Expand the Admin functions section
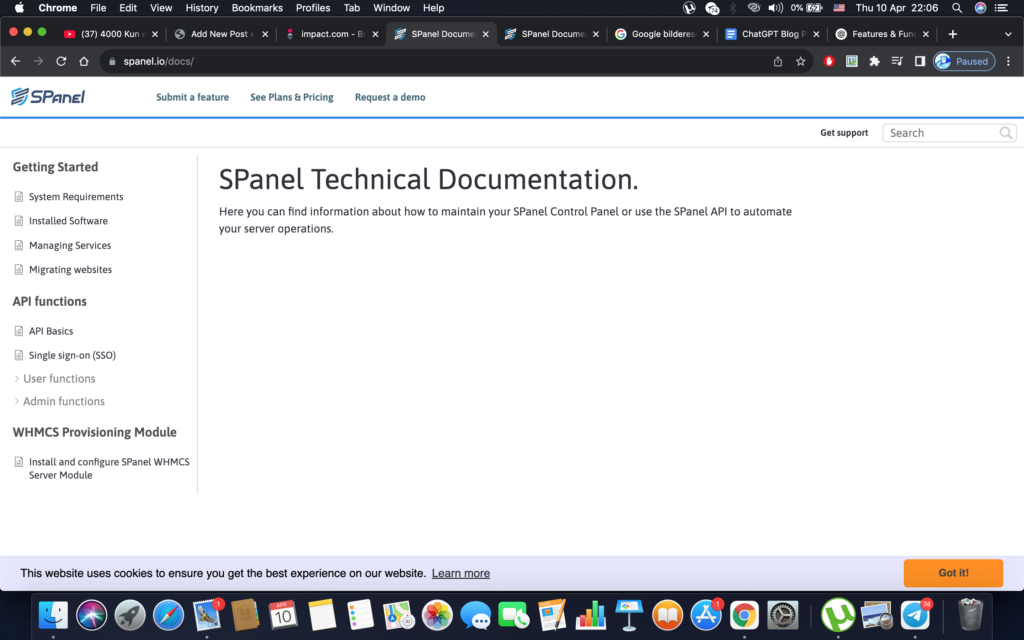The image size is (1024, 640). [x=59, y=402]
